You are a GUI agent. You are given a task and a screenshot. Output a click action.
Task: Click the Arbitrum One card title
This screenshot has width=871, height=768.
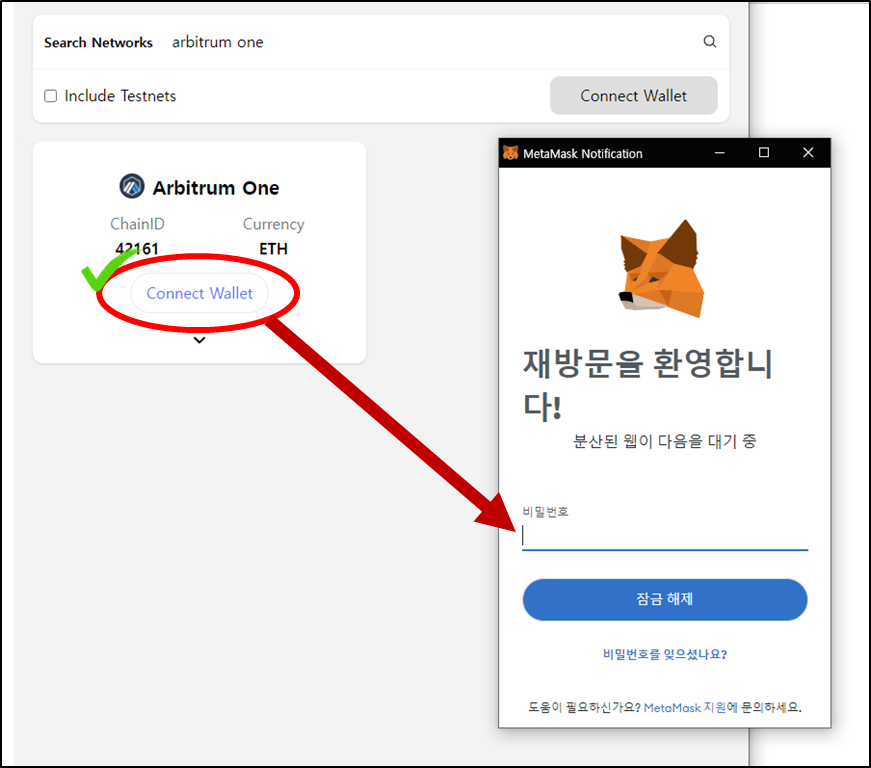216,188
